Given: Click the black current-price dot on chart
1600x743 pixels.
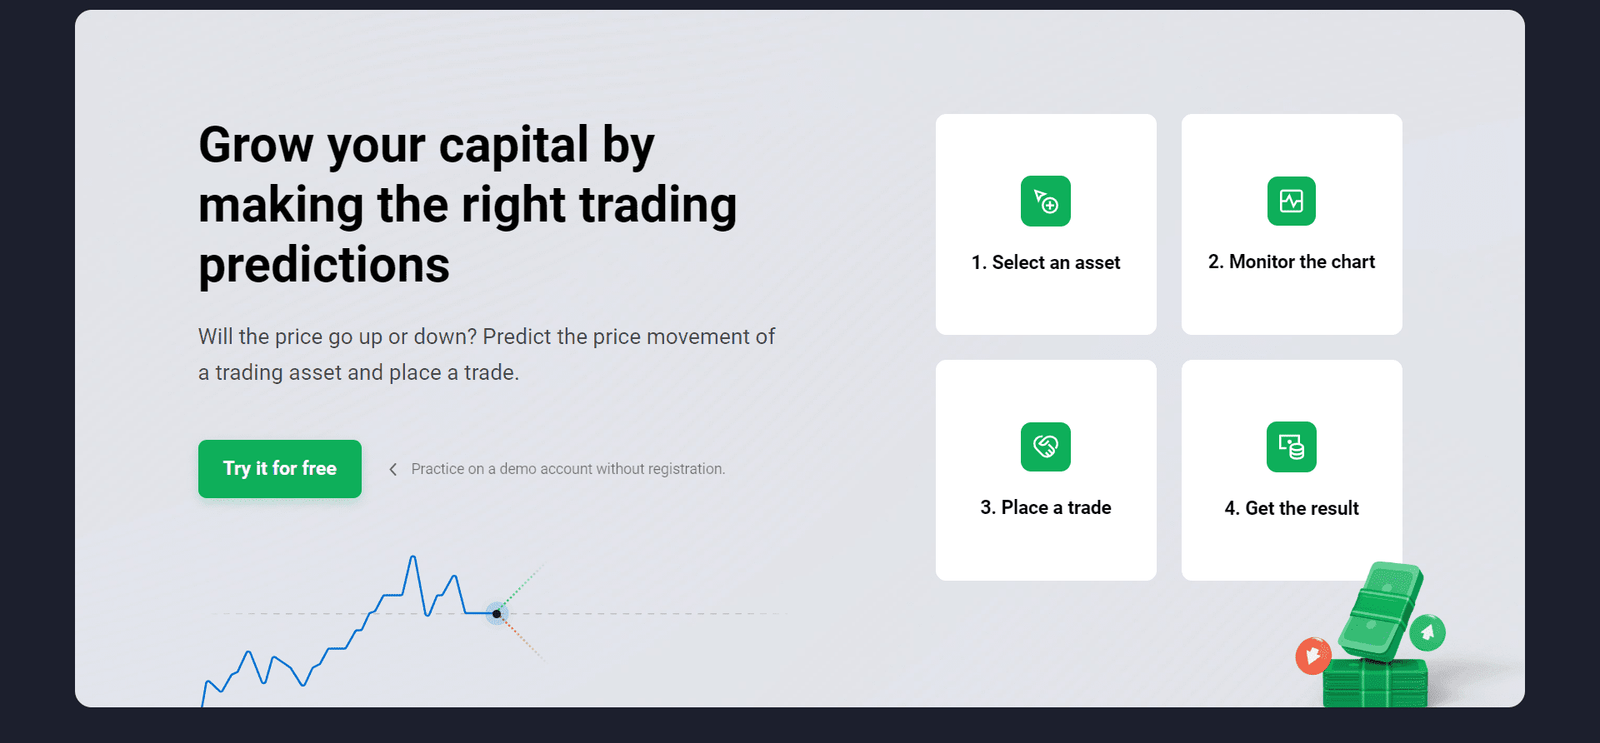Looking at the screenshot, I should coord(496,613).
